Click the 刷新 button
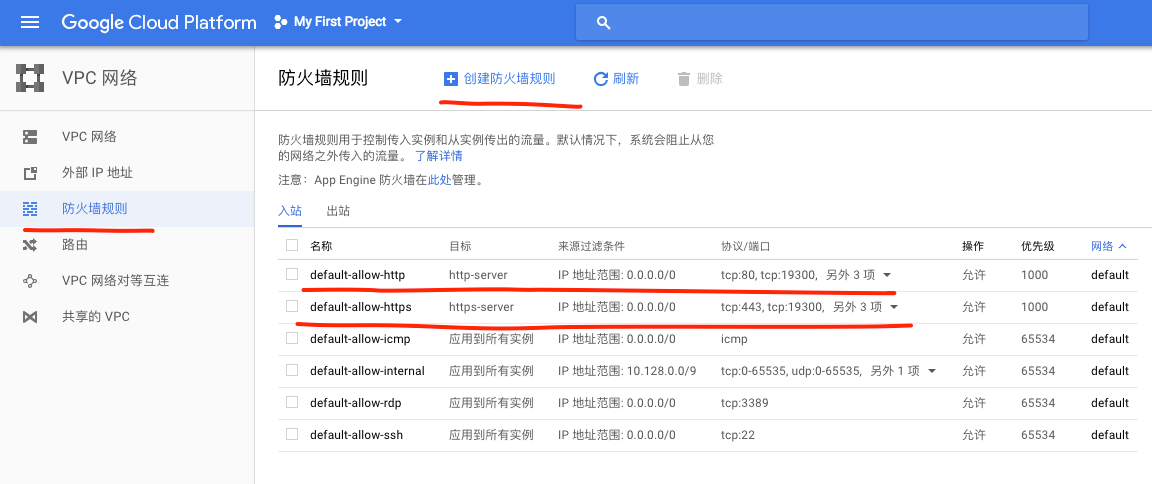Screen dimensions: 1152x484 (616, 79)
